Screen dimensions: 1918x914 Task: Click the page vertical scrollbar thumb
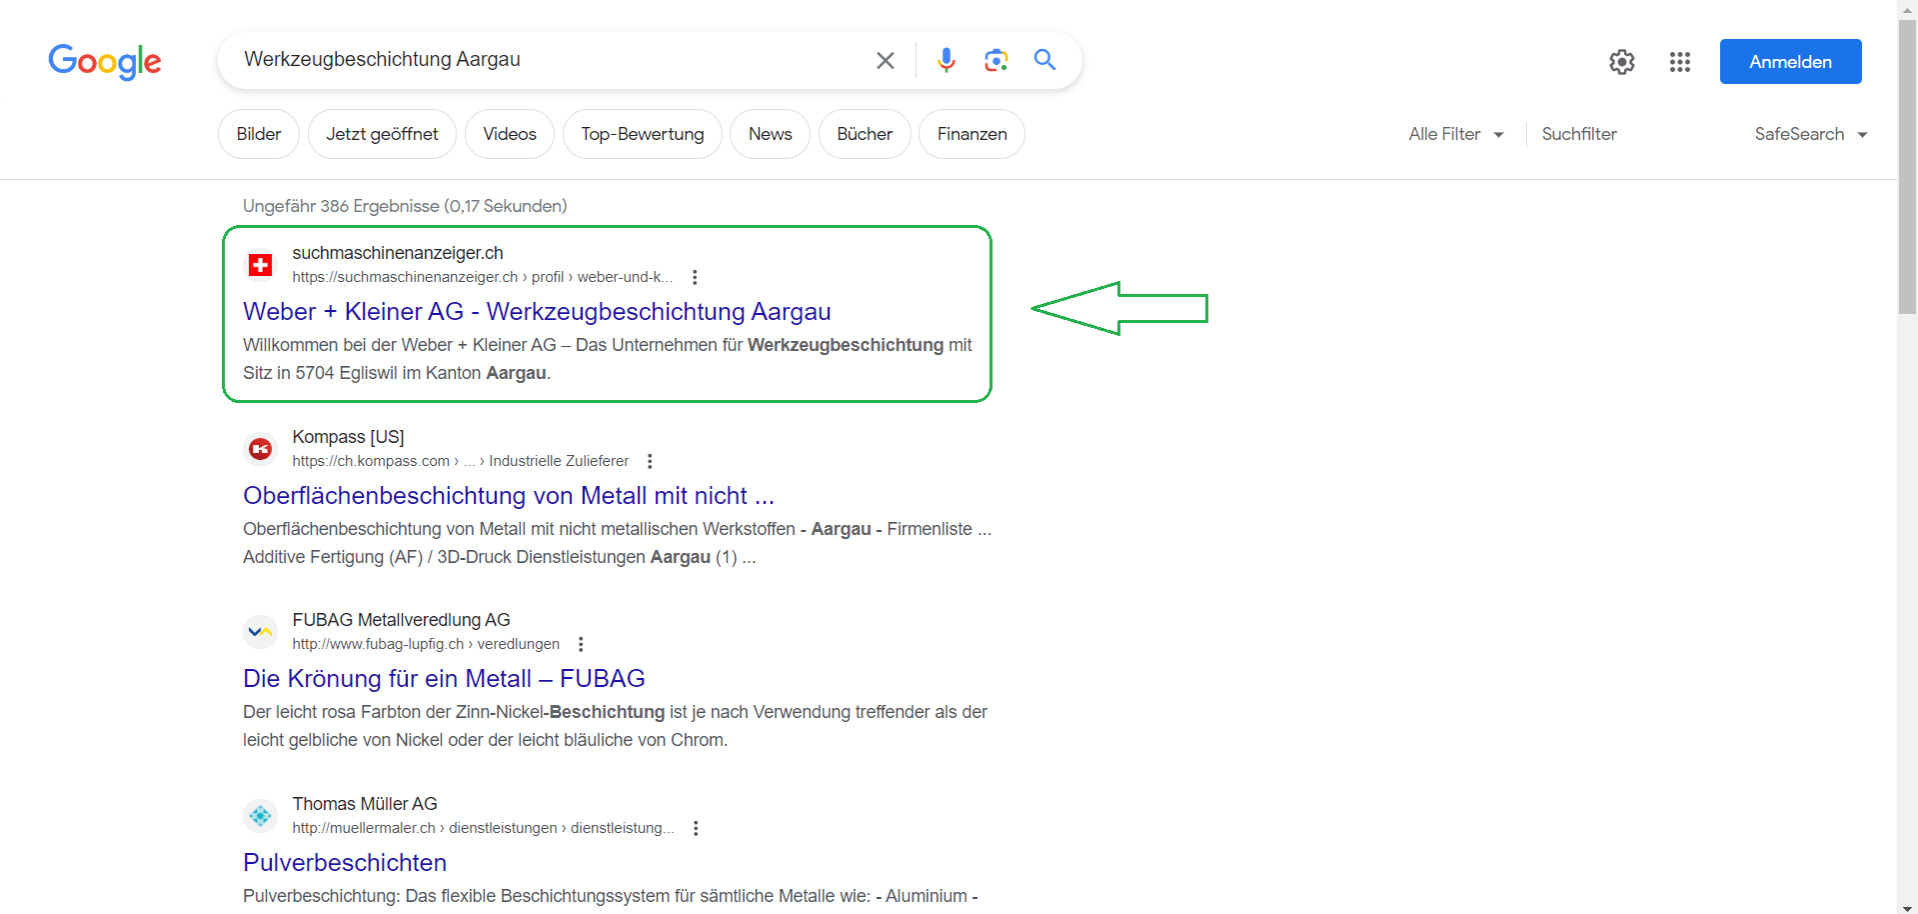tap(1908, 168)
